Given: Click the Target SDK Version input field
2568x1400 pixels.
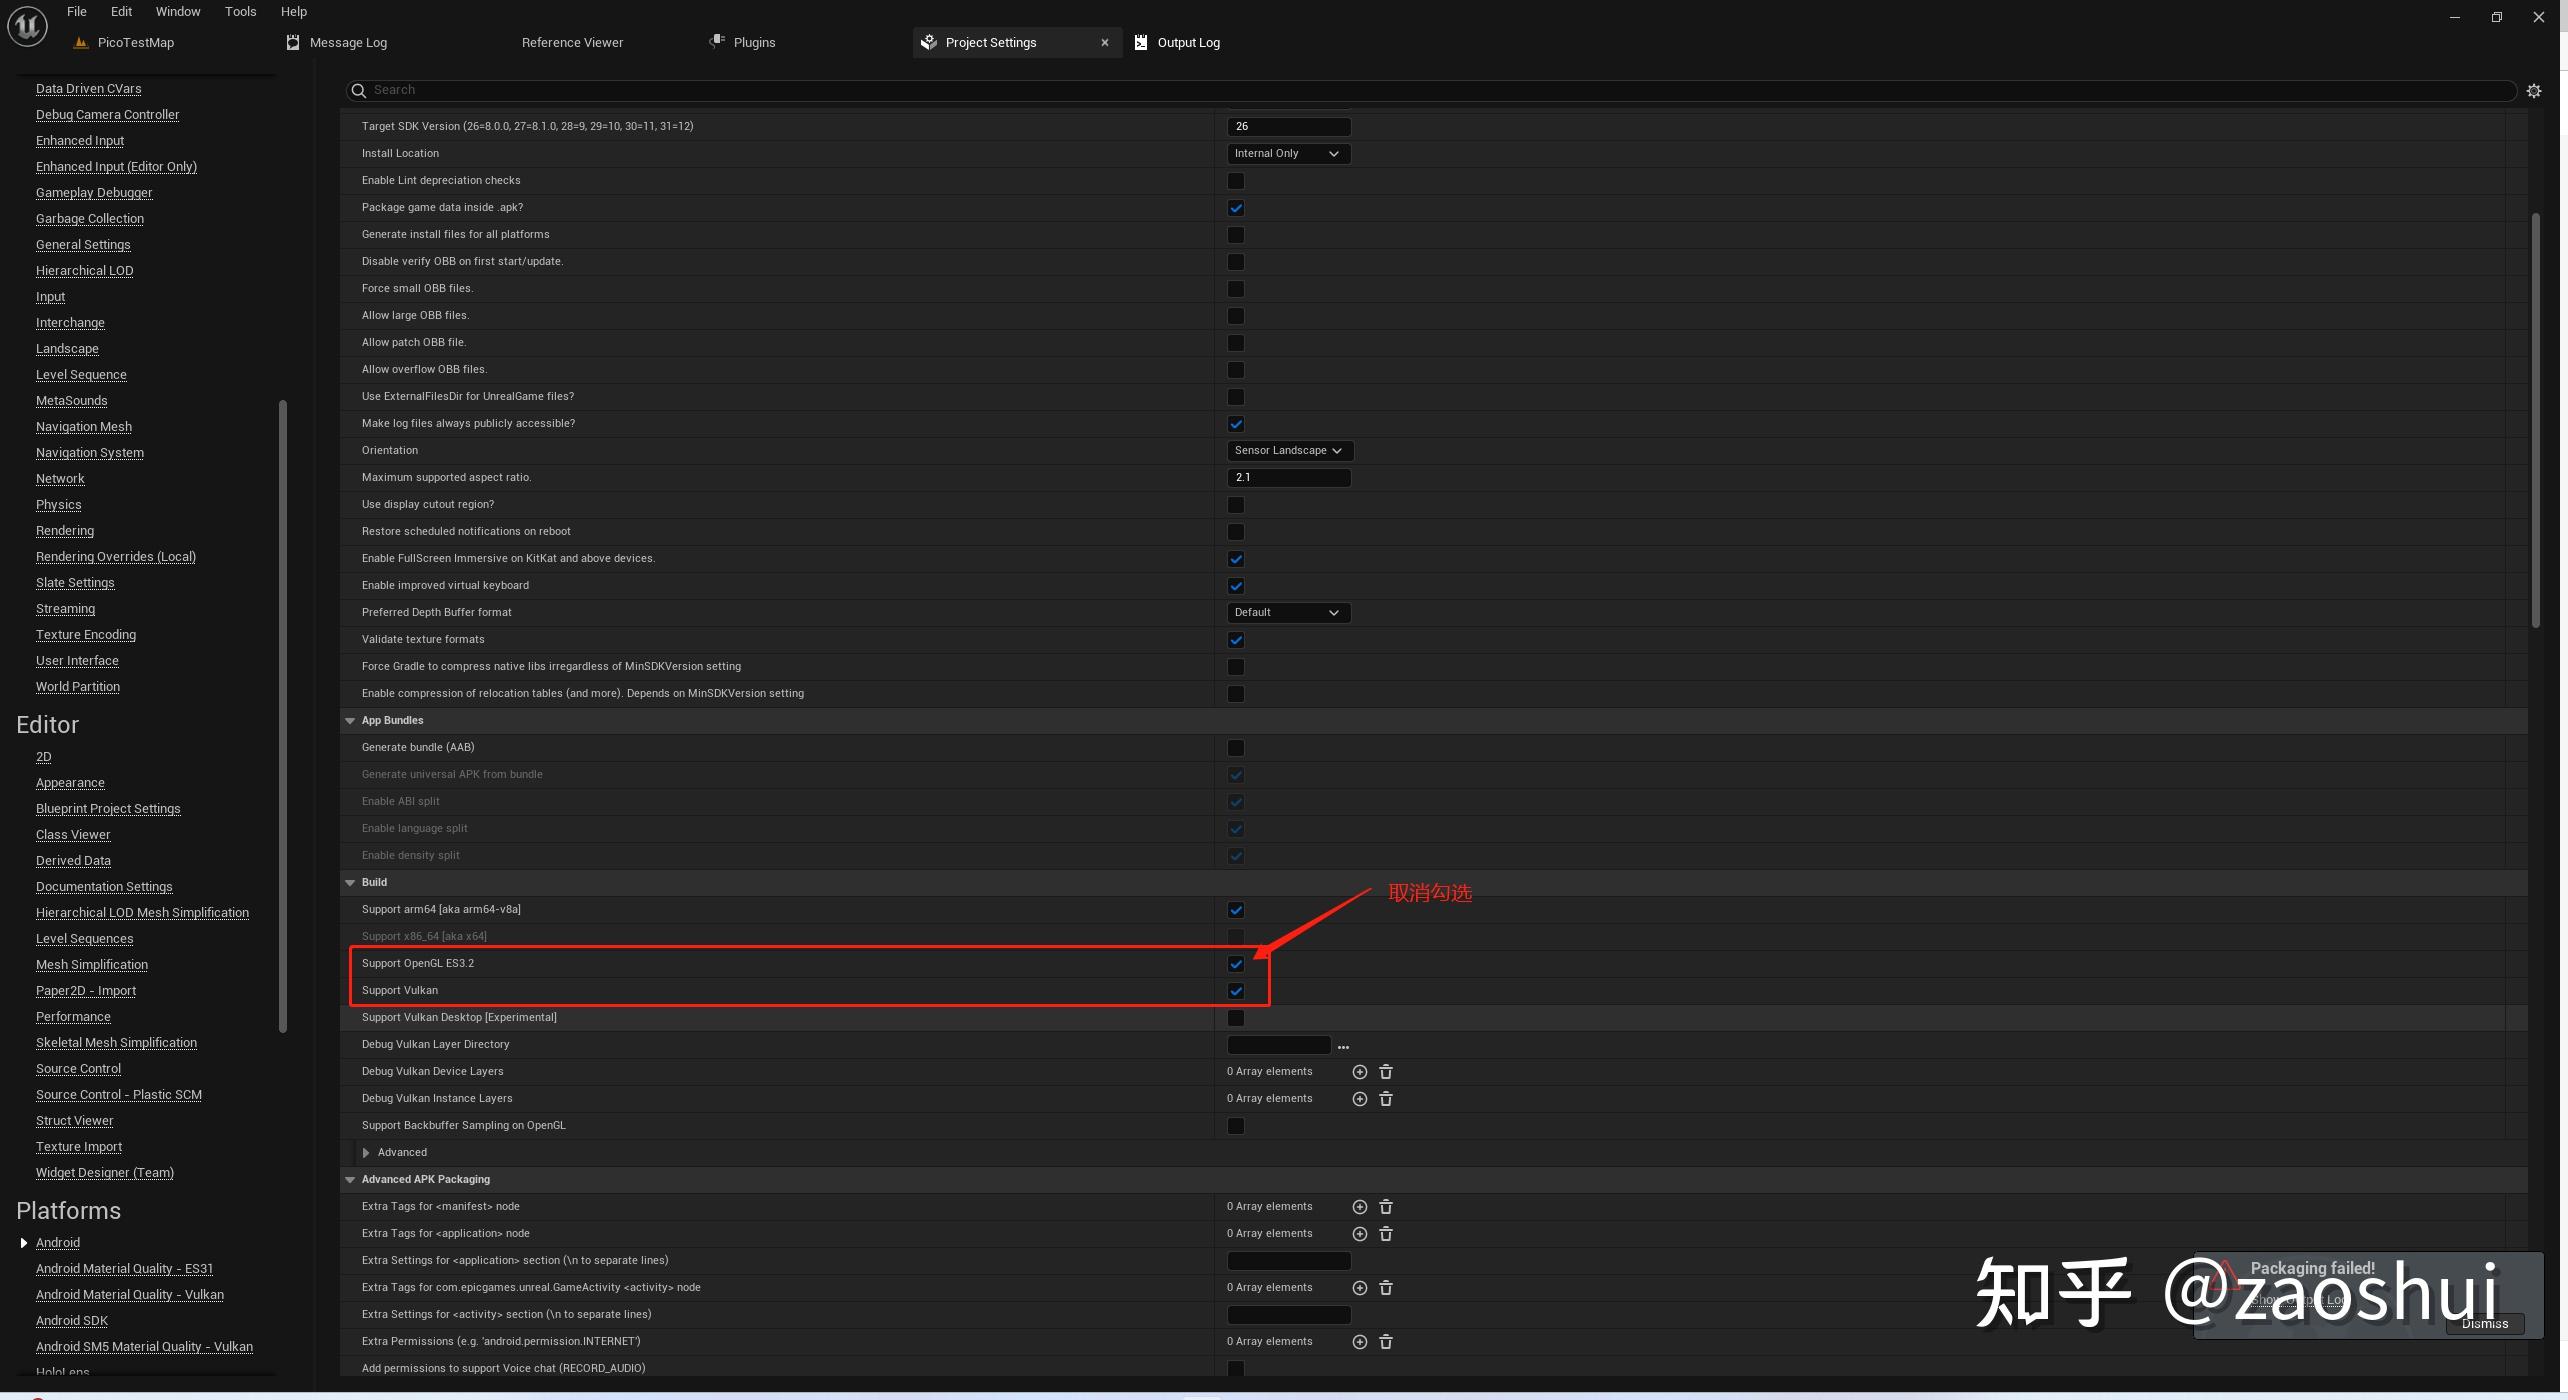Looking at the screenshot, I should [x=1288, y=127].
